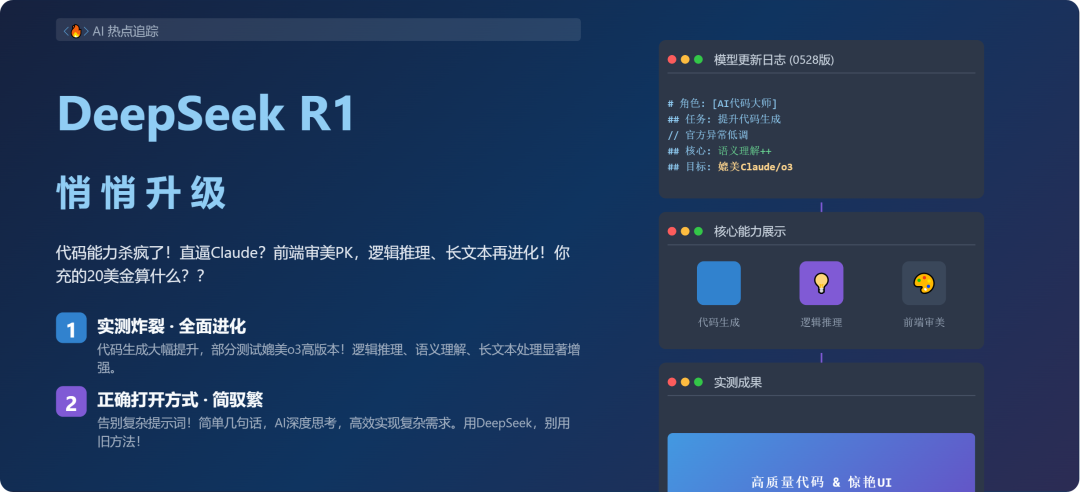
Task: Click the code line '## 任务: 提升代码生成'
Action: (x=724, y=119)
